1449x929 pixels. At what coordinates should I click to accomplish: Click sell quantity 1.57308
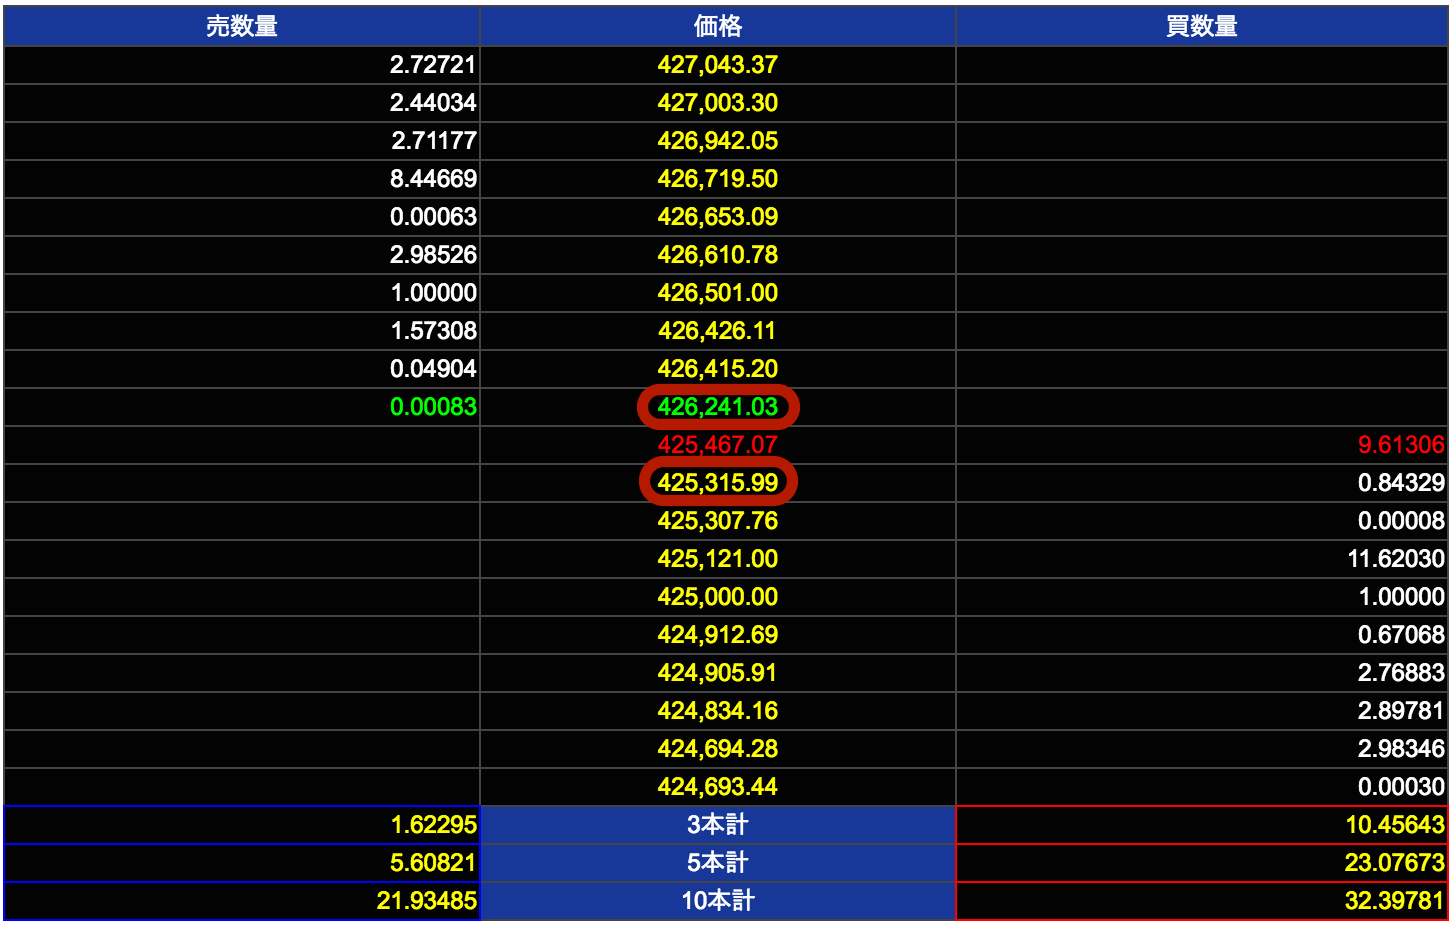(434, 331)
